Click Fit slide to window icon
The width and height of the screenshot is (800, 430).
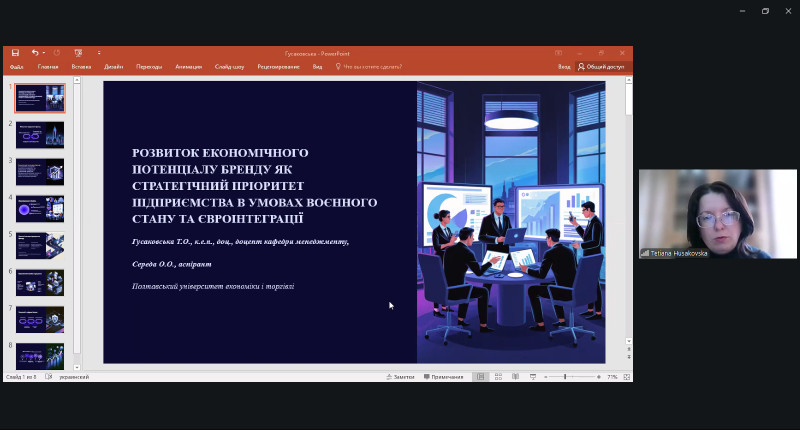[x=626, y=377]
